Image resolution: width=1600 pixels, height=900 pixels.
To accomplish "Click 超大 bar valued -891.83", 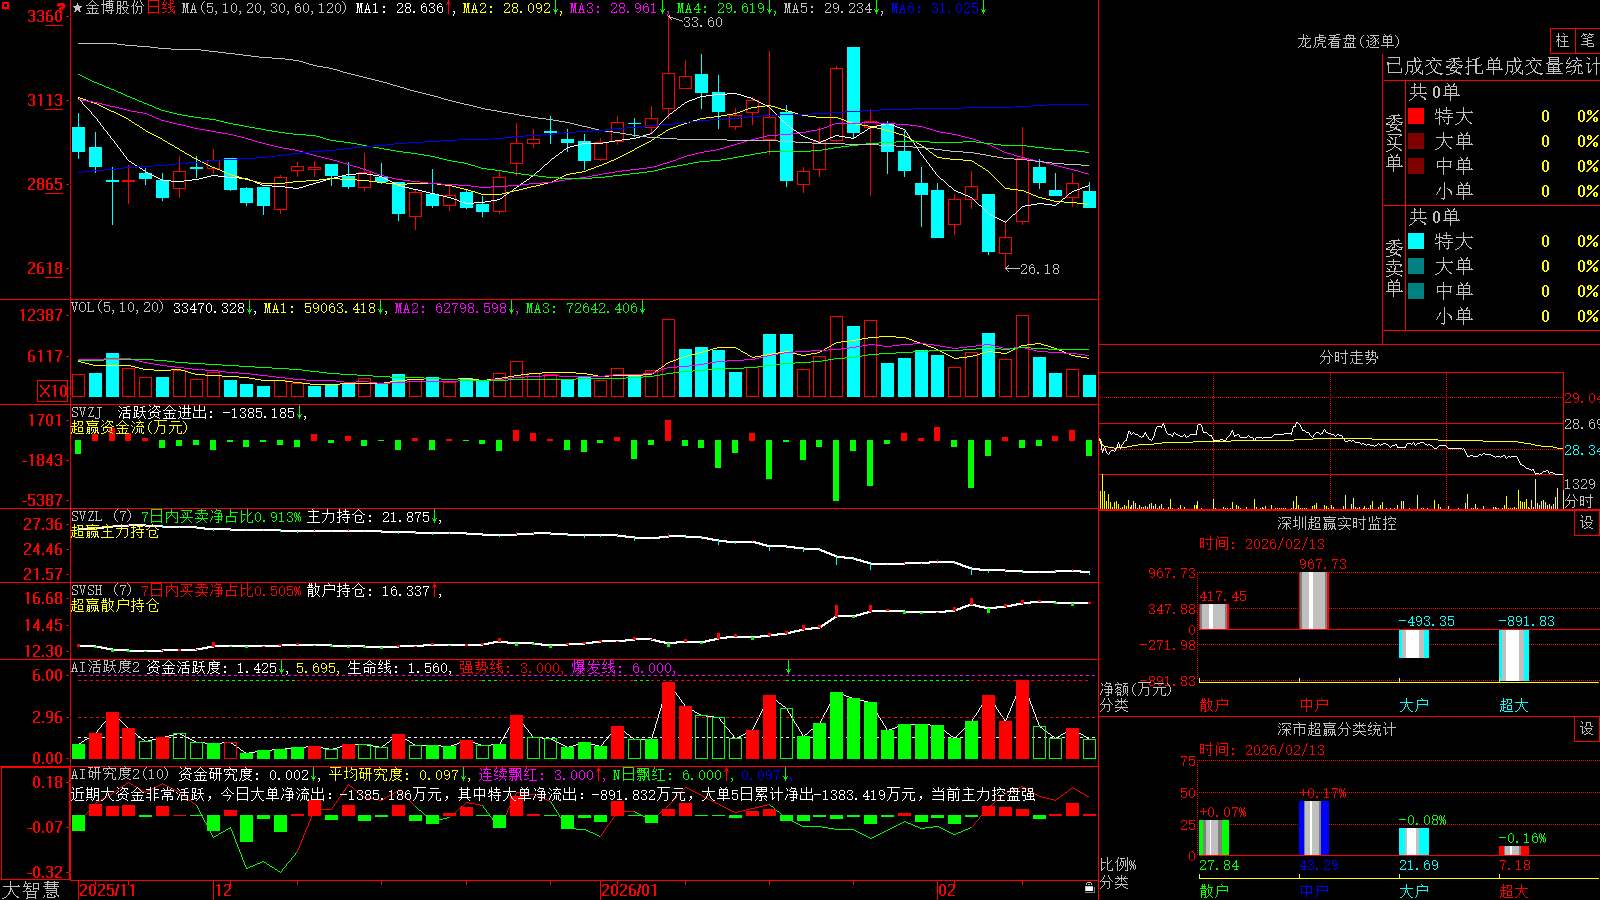I will click(1513, 655).
